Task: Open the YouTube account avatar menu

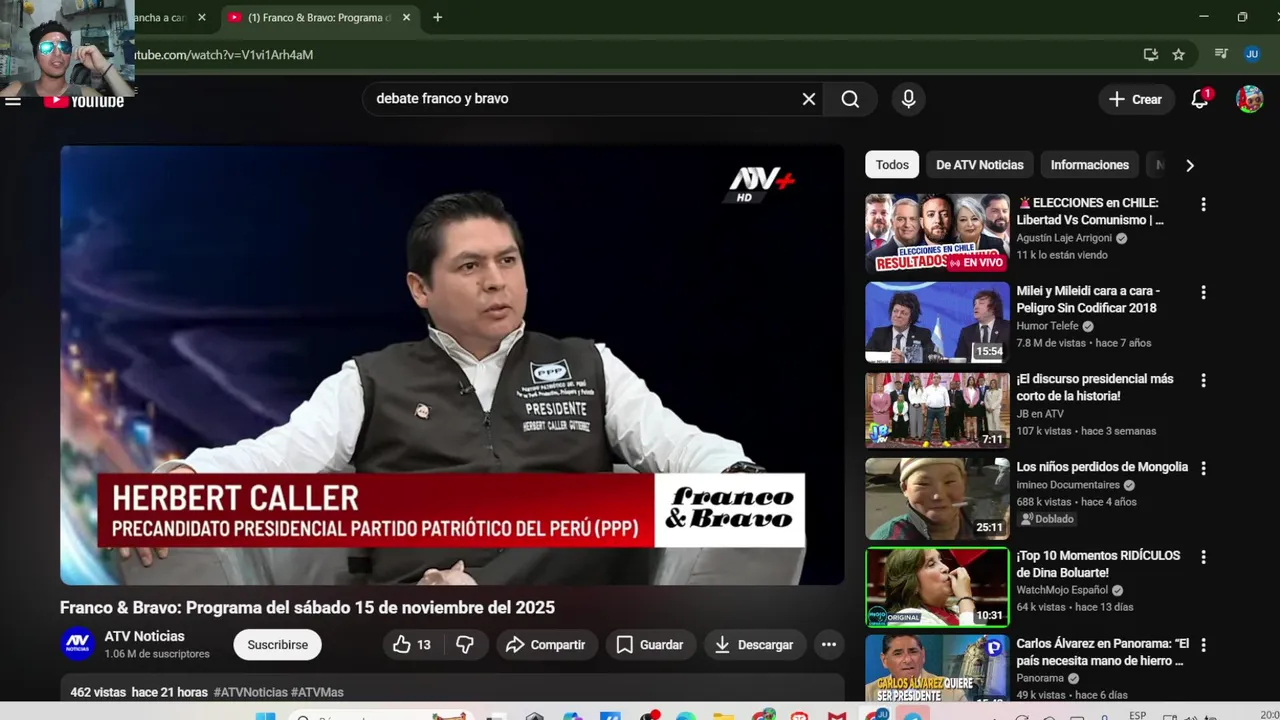Action: (1249, 99)
